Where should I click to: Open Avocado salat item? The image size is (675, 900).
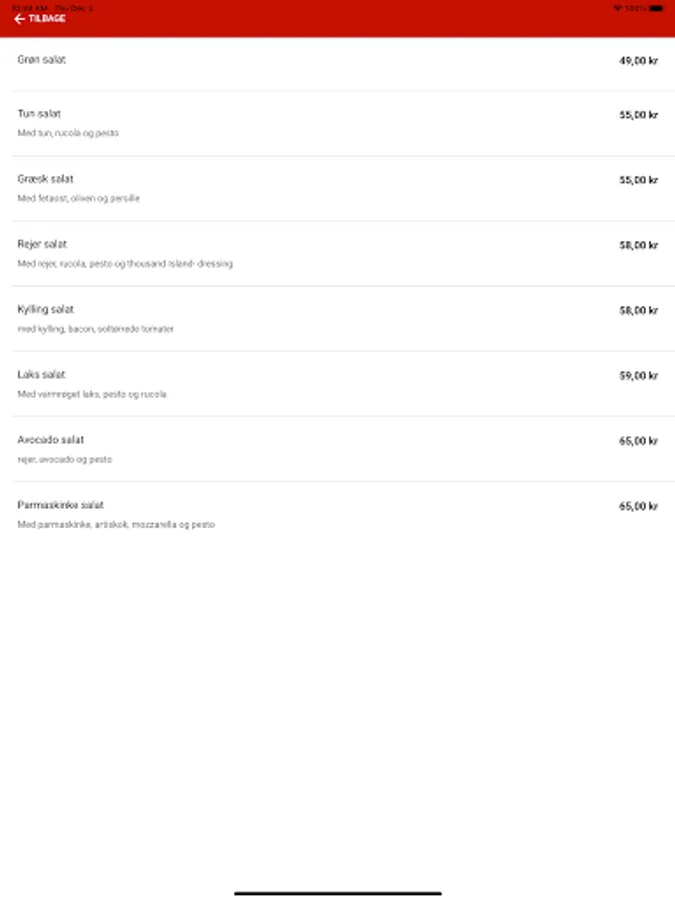pyautogui.click(x=51, y=440)
